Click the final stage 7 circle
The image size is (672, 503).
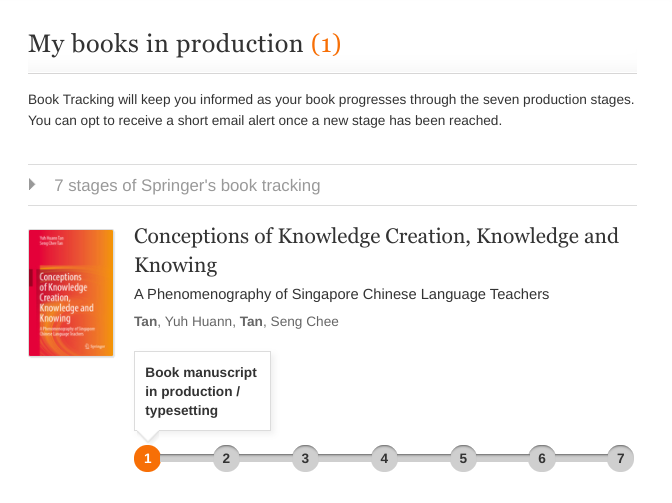tap(621, 459)
